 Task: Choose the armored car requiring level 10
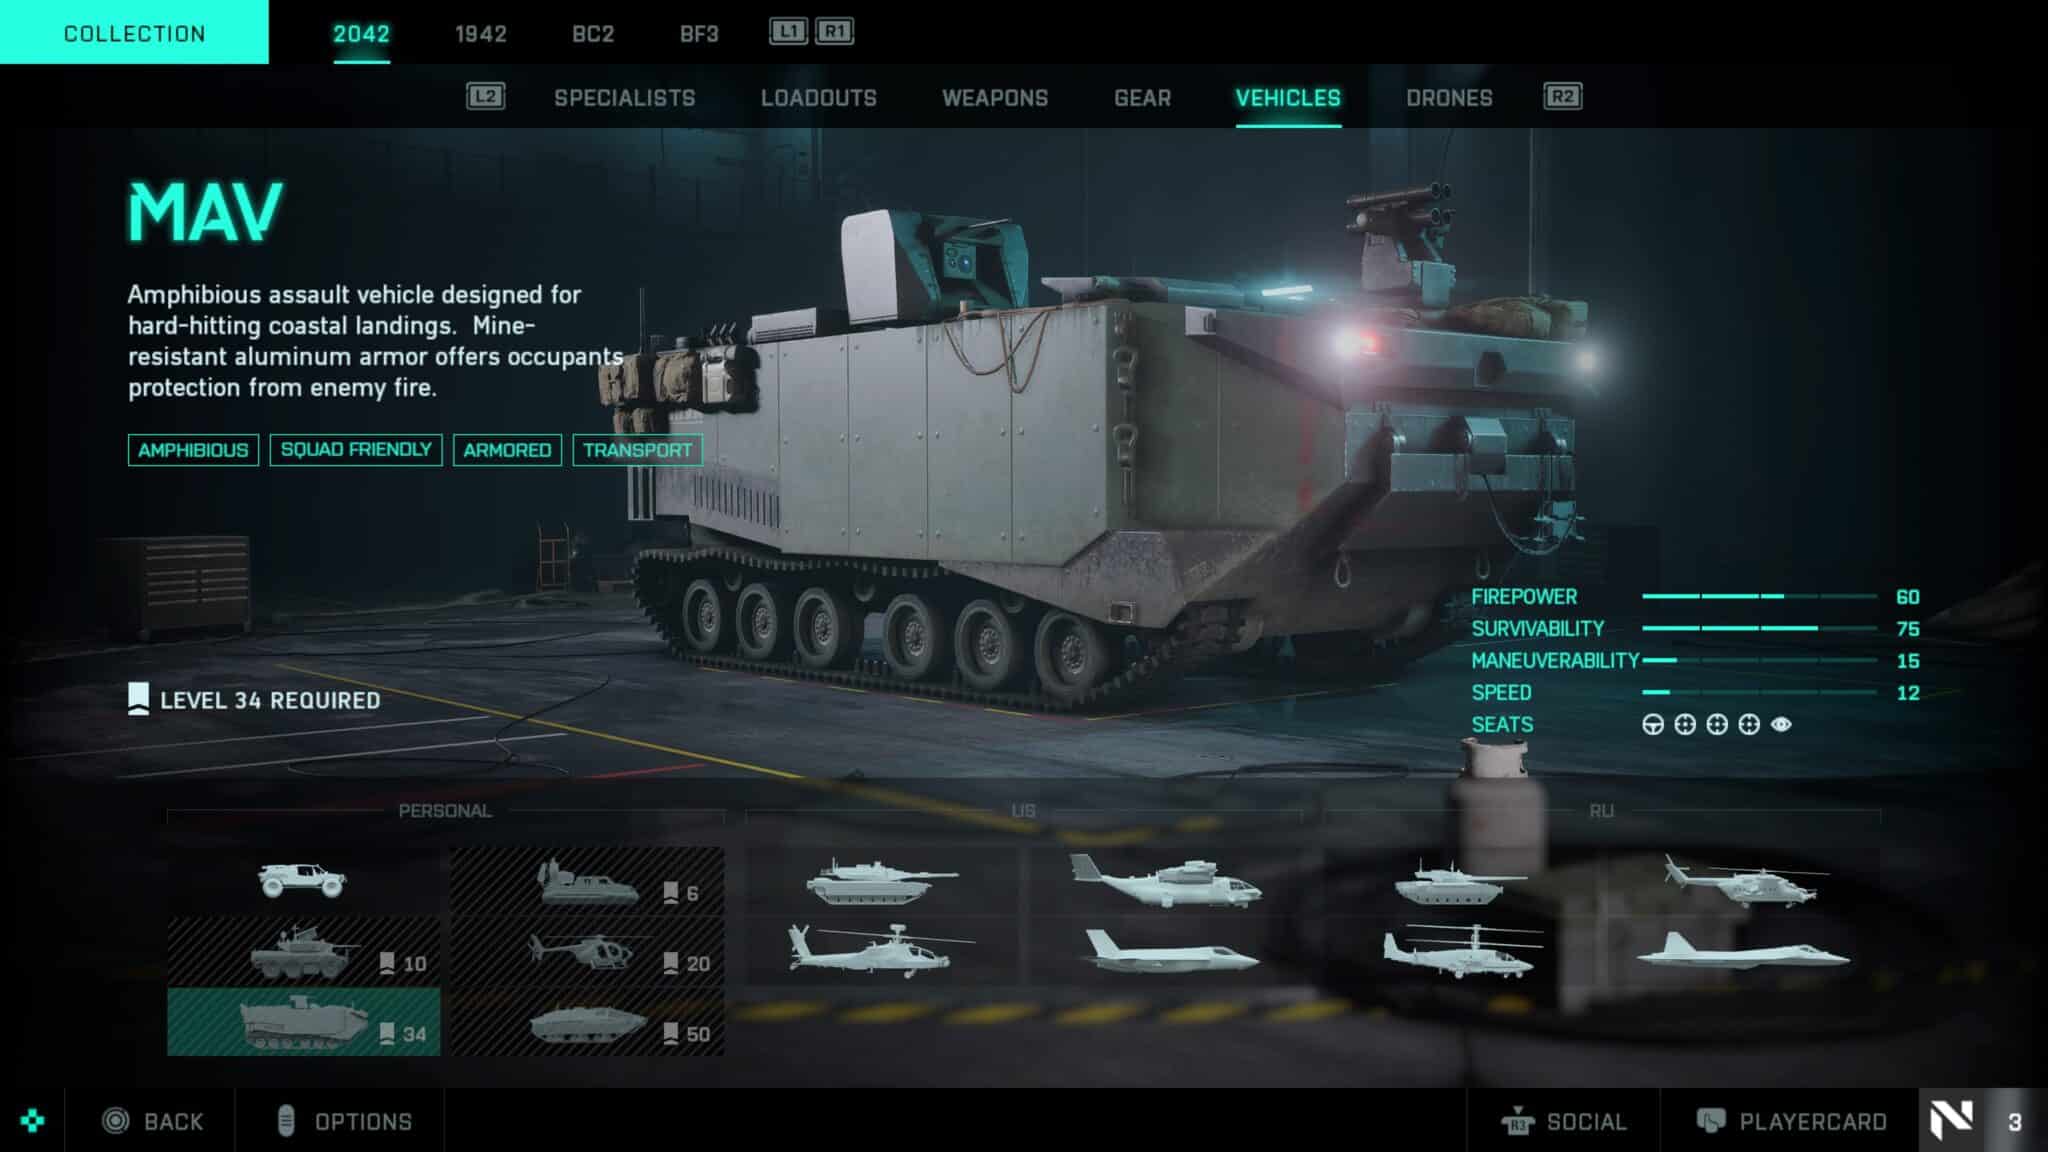click(x=303, y=951)
